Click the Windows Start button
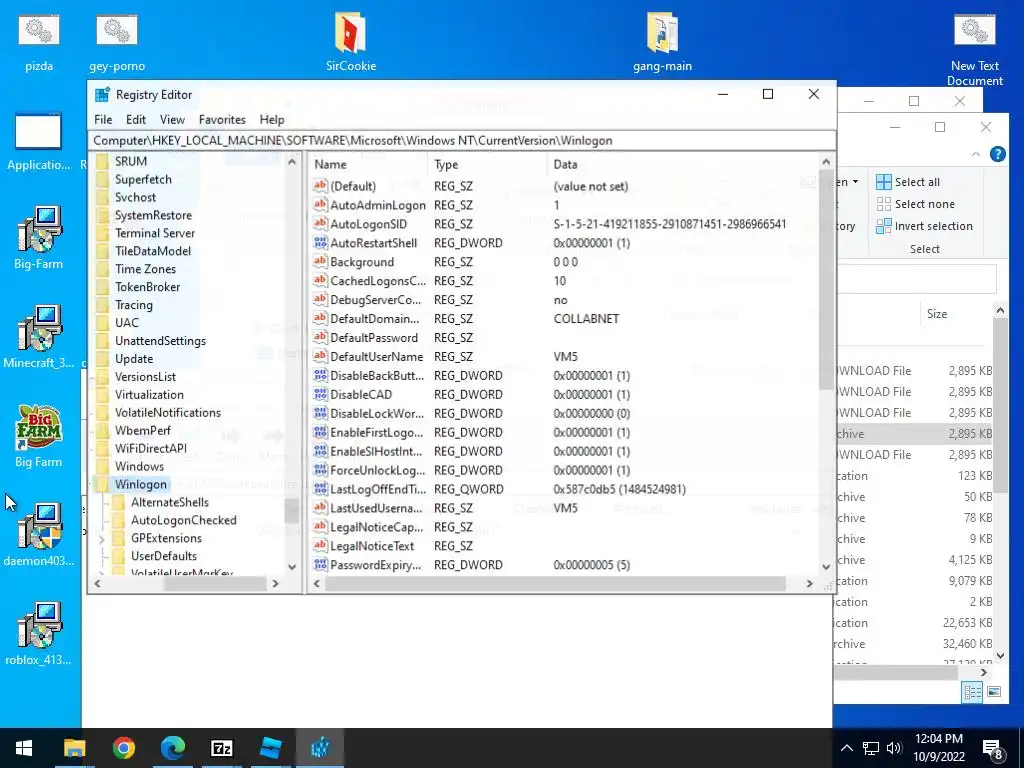The width and height of the screenshot is (1024, 768). (x=24, y=748)
